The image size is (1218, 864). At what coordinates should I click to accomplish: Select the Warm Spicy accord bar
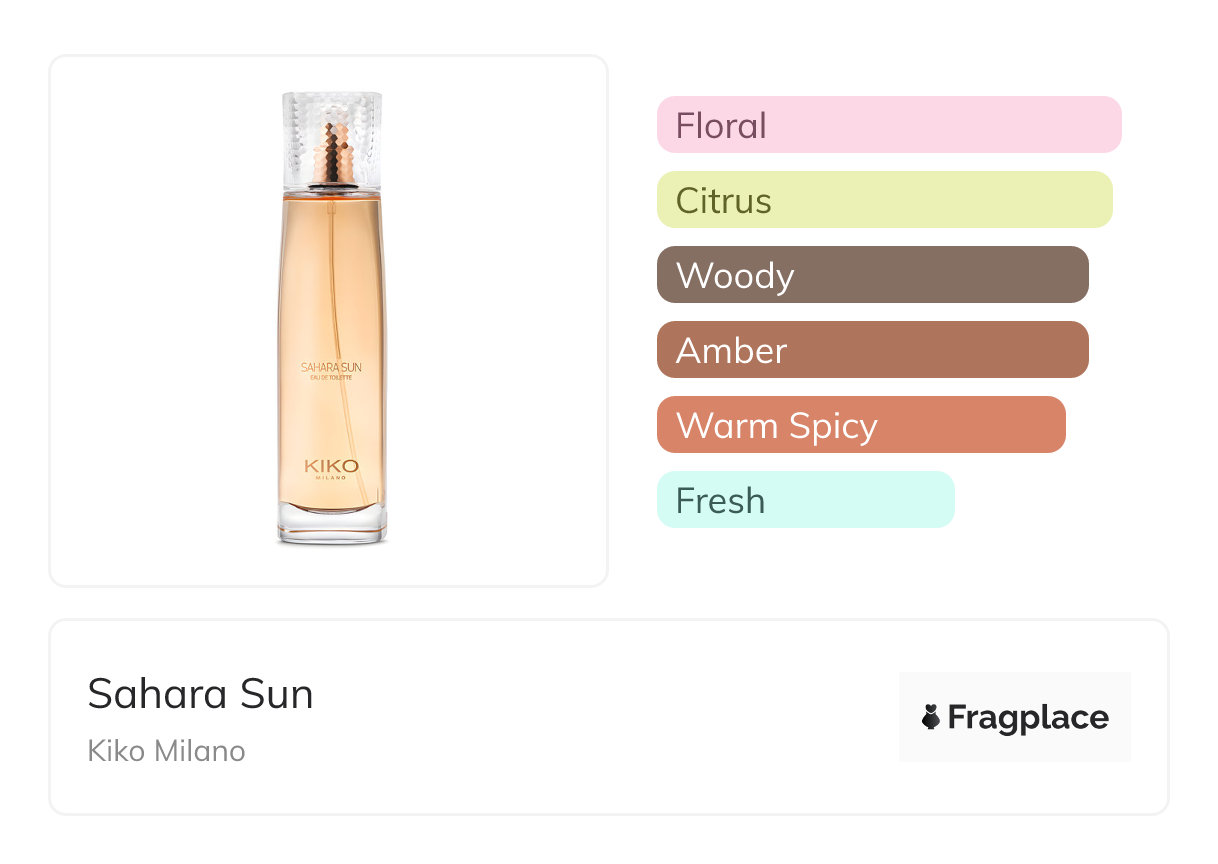[x=861, y=425]
